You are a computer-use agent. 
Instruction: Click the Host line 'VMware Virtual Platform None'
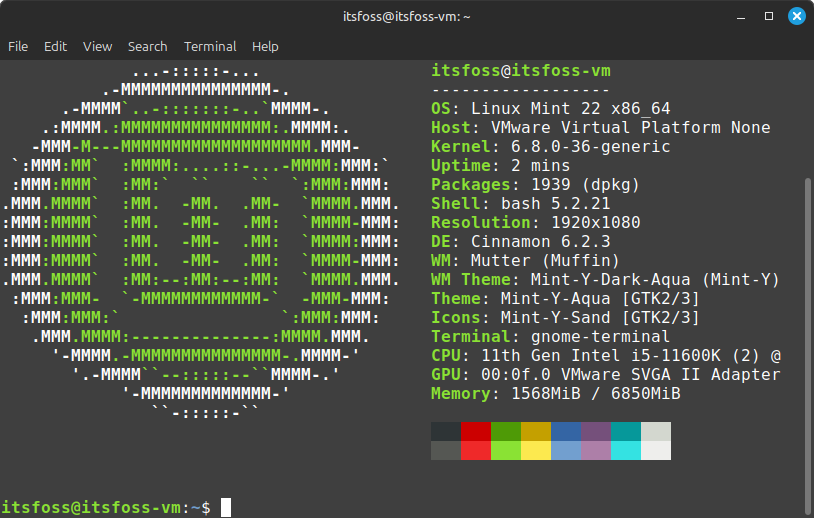[601, 128]
